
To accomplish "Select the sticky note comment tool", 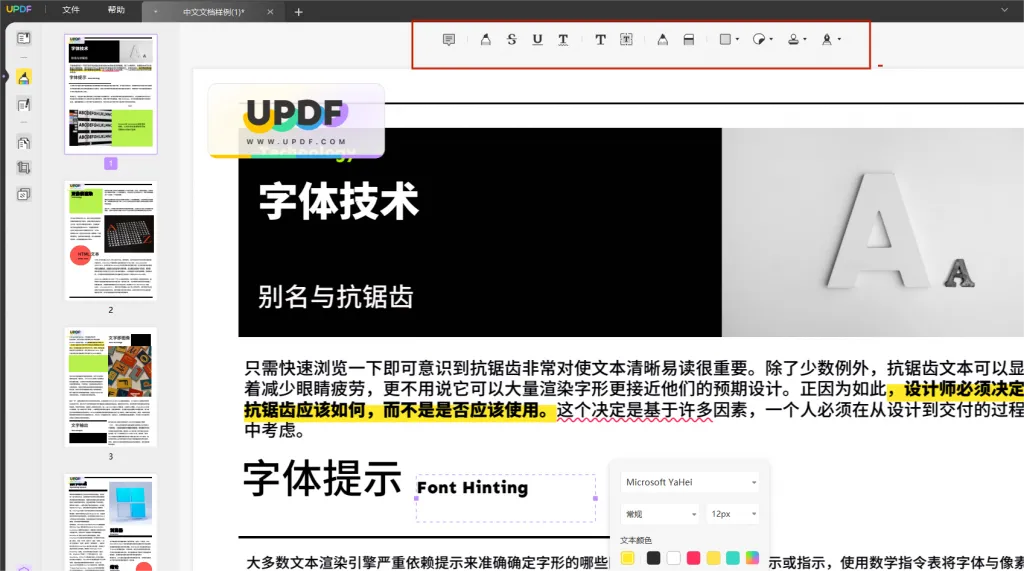I will coord(449,40).
